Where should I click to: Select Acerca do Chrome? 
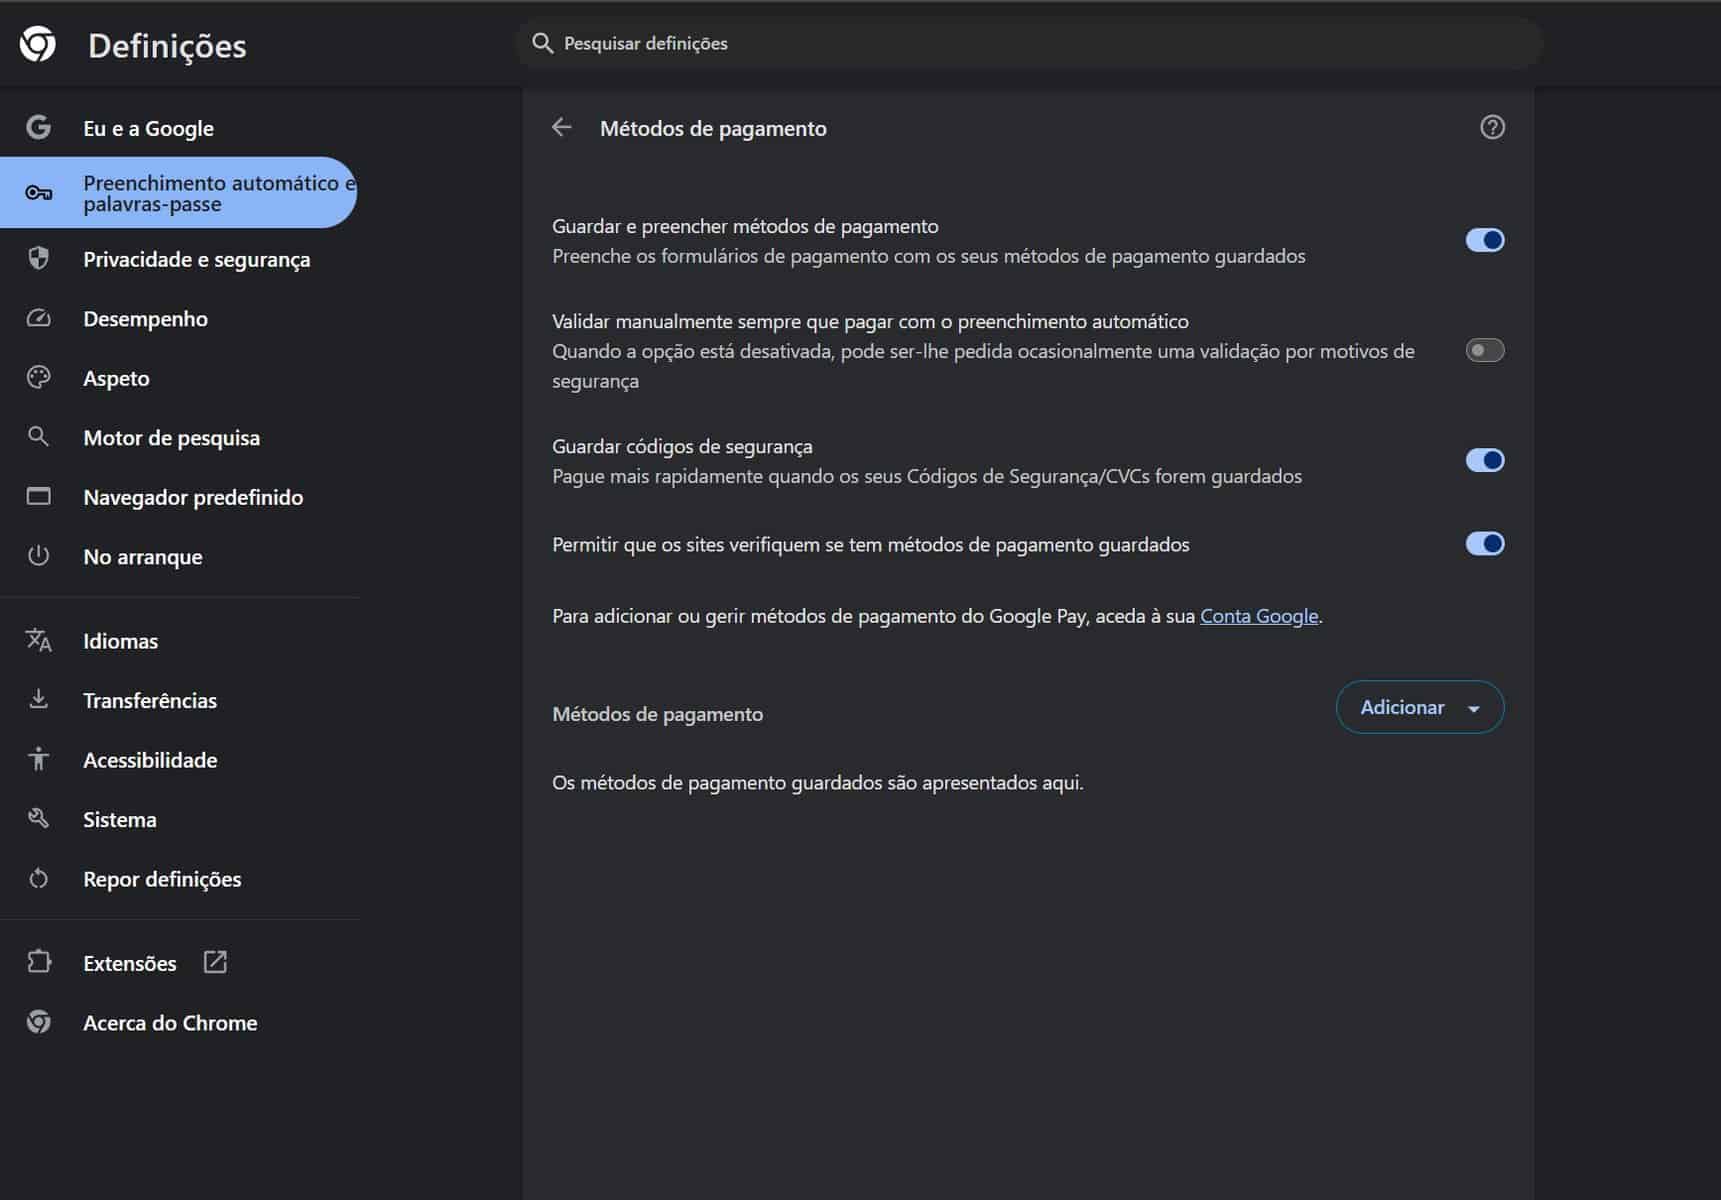tap(170, 1022)
